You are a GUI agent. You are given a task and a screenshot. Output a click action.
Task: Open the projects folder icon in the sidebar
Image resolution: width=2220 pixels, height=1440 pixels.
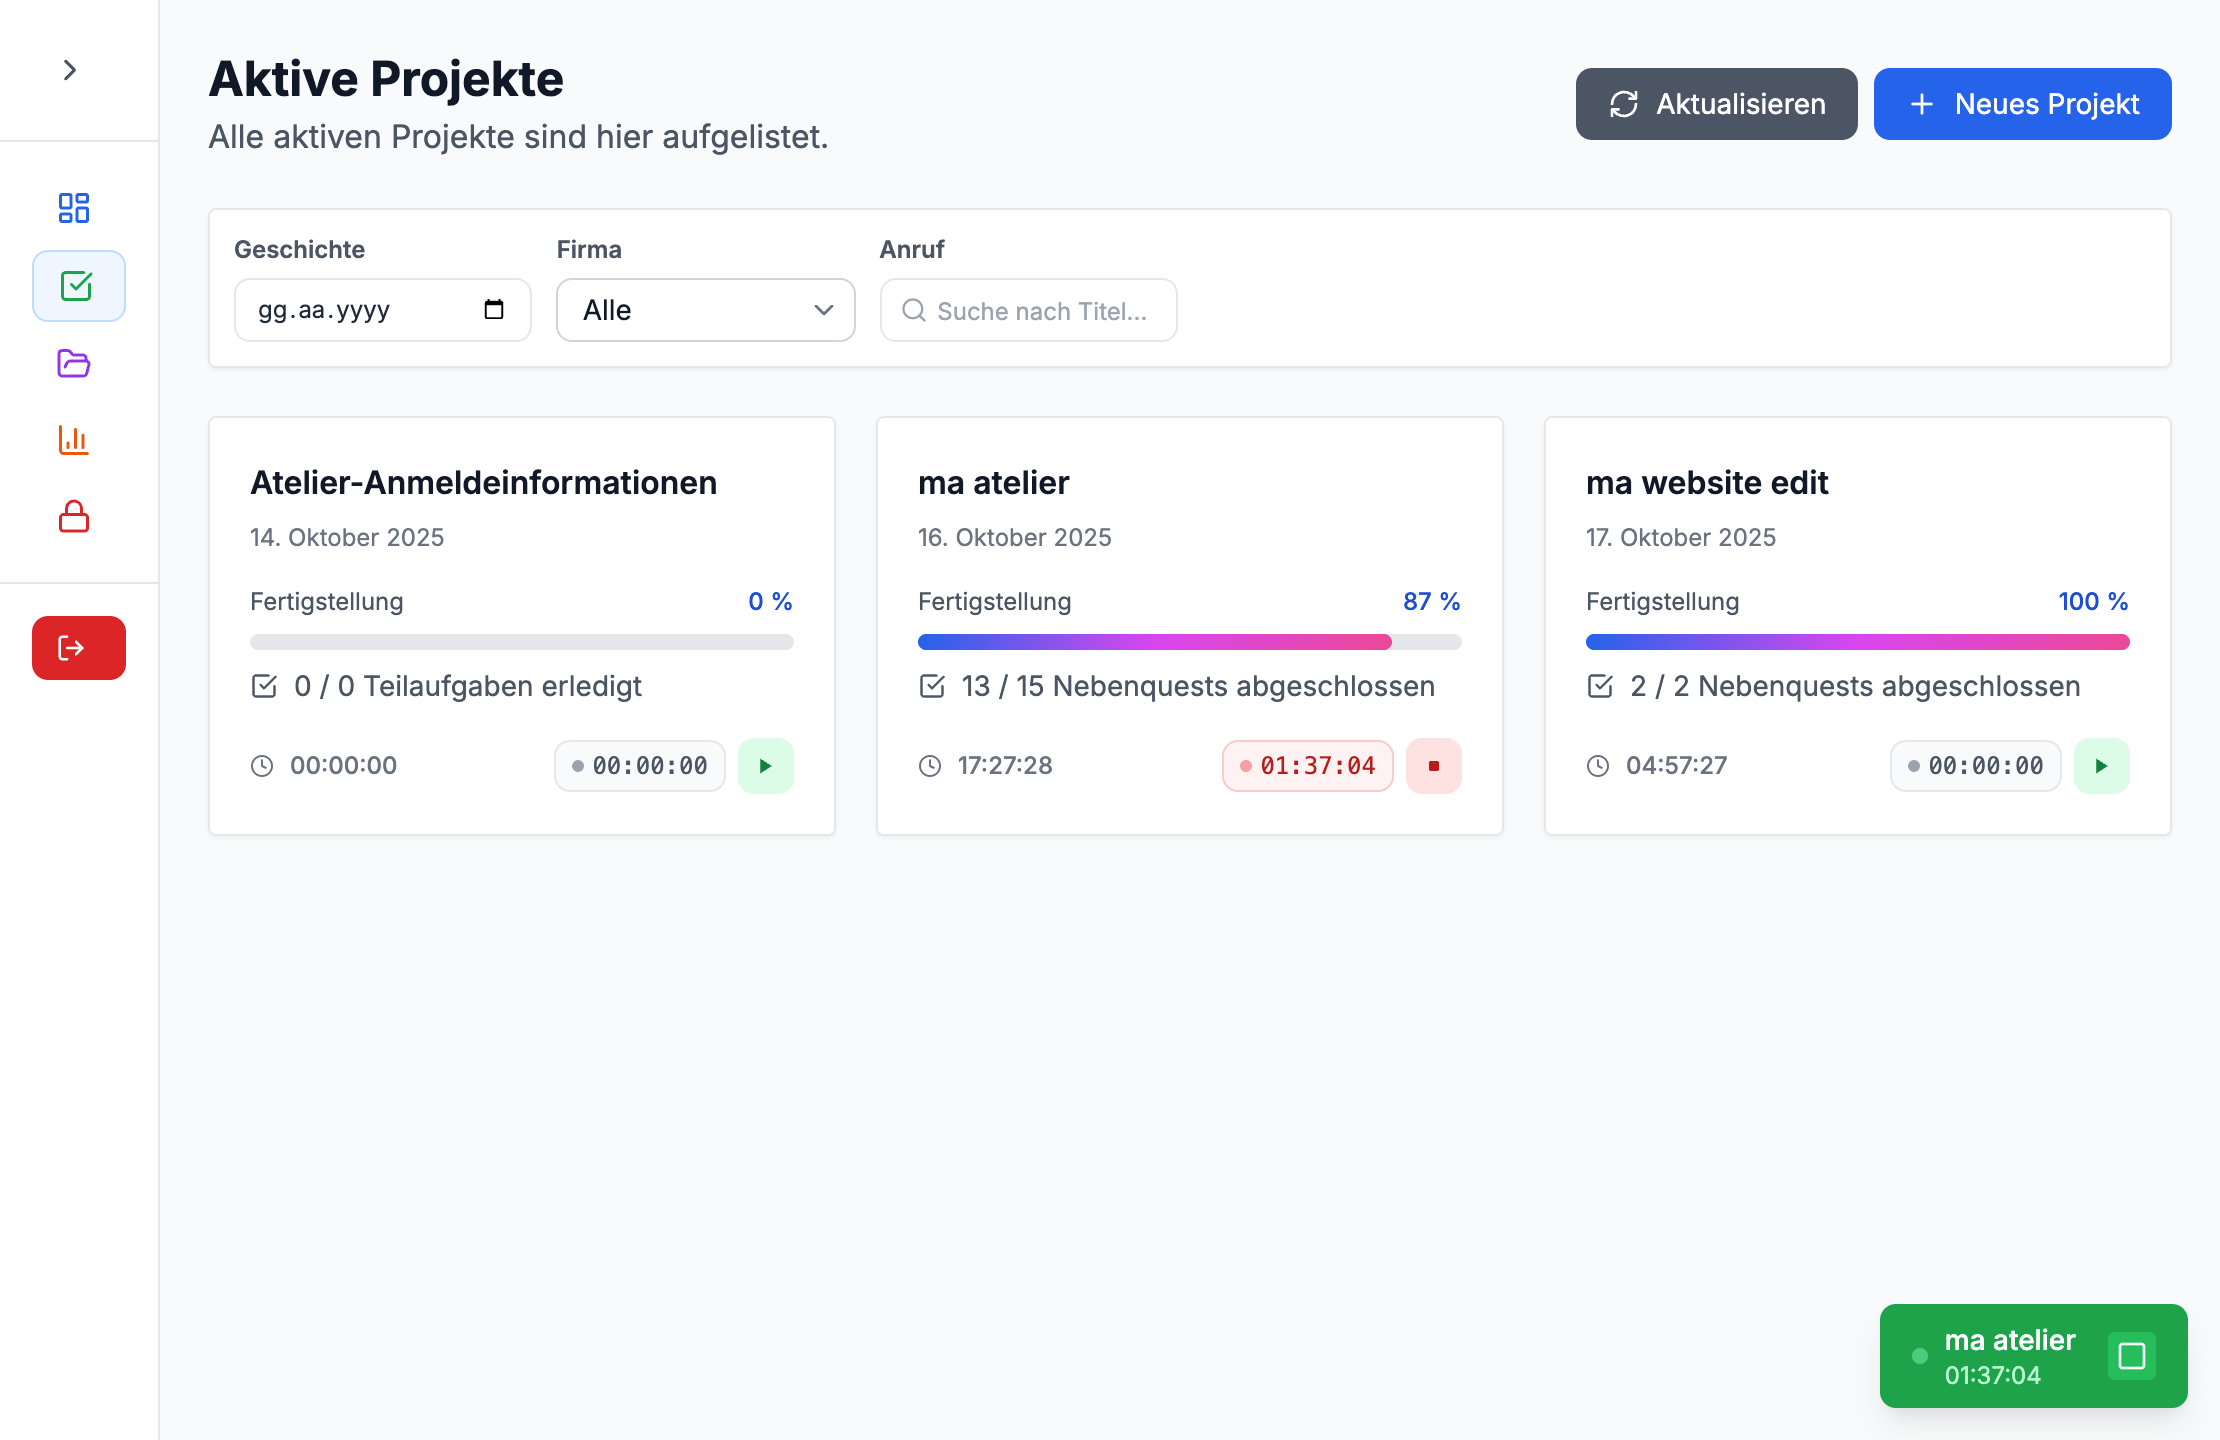(x=73, y=364)
